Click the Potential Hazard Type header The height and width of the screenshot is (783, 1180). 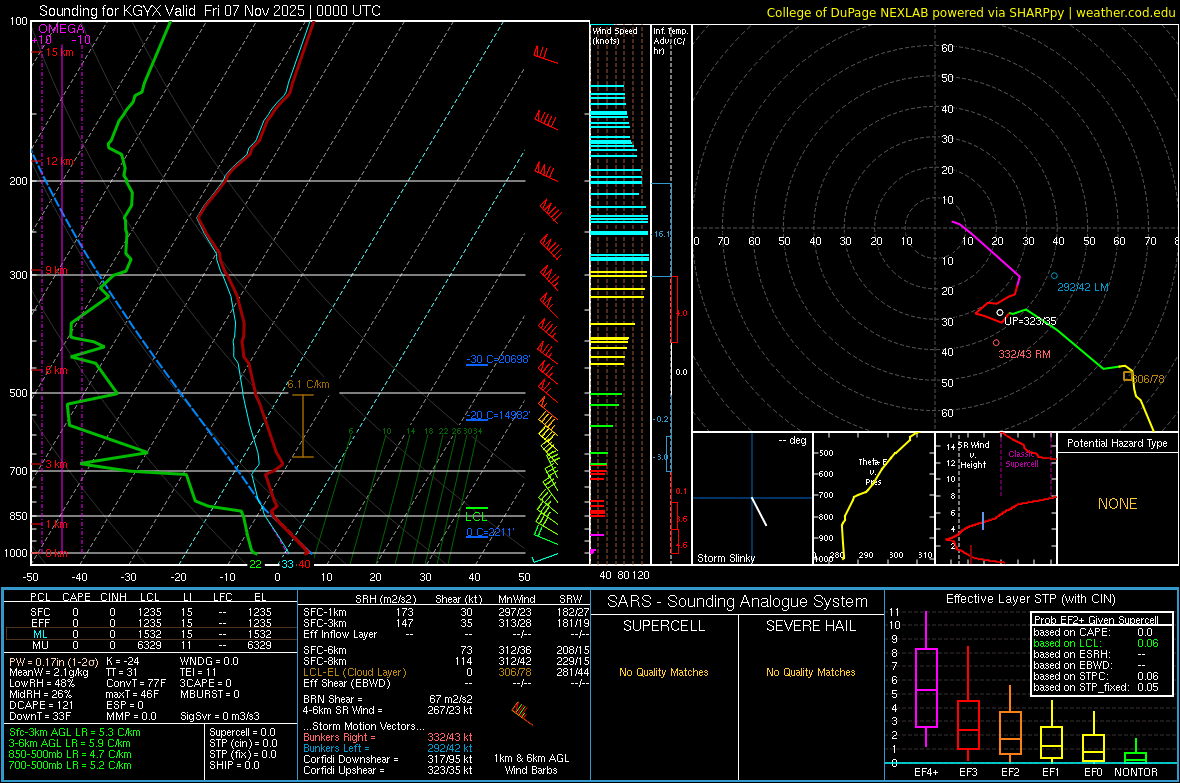pos(1117,443)
